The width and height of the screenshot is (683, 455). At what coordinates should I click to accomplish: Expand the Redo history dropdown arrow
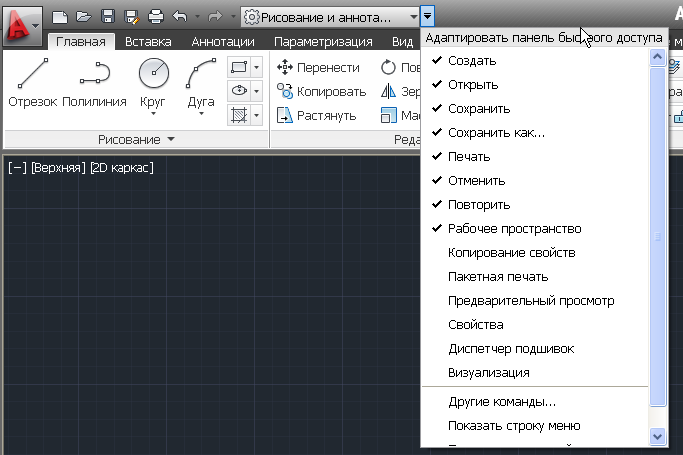(x=233, y=17)
